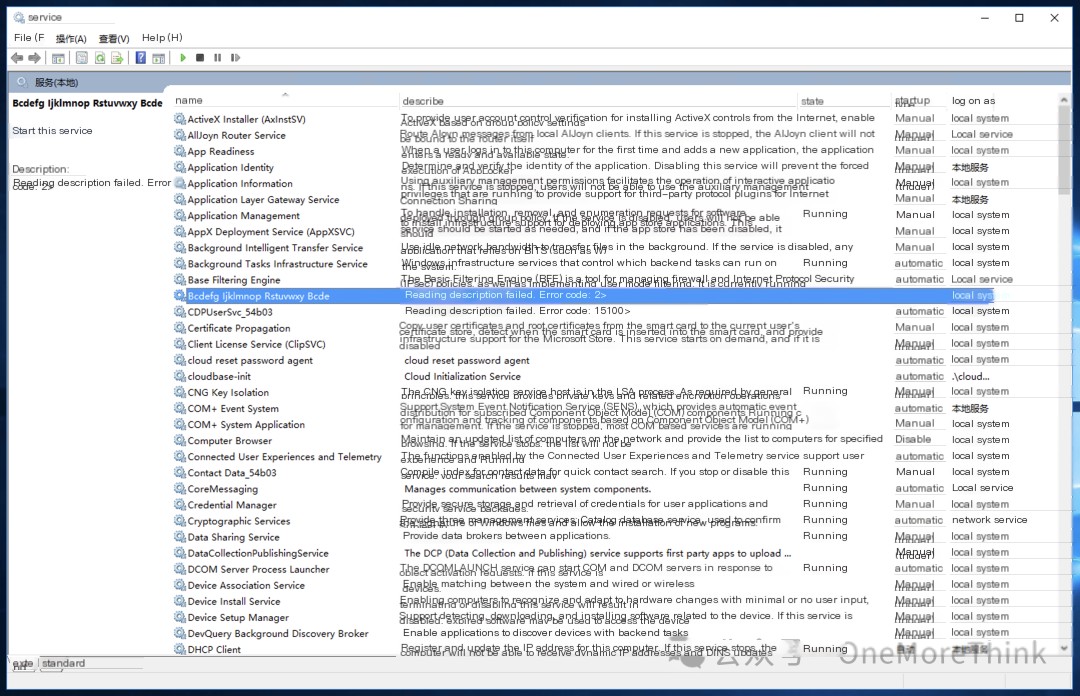The width and height of the screenshot is (1080, 696).
Task: Sort by the log on as column header
Action: pyautogui.click(x=973, y=101)
